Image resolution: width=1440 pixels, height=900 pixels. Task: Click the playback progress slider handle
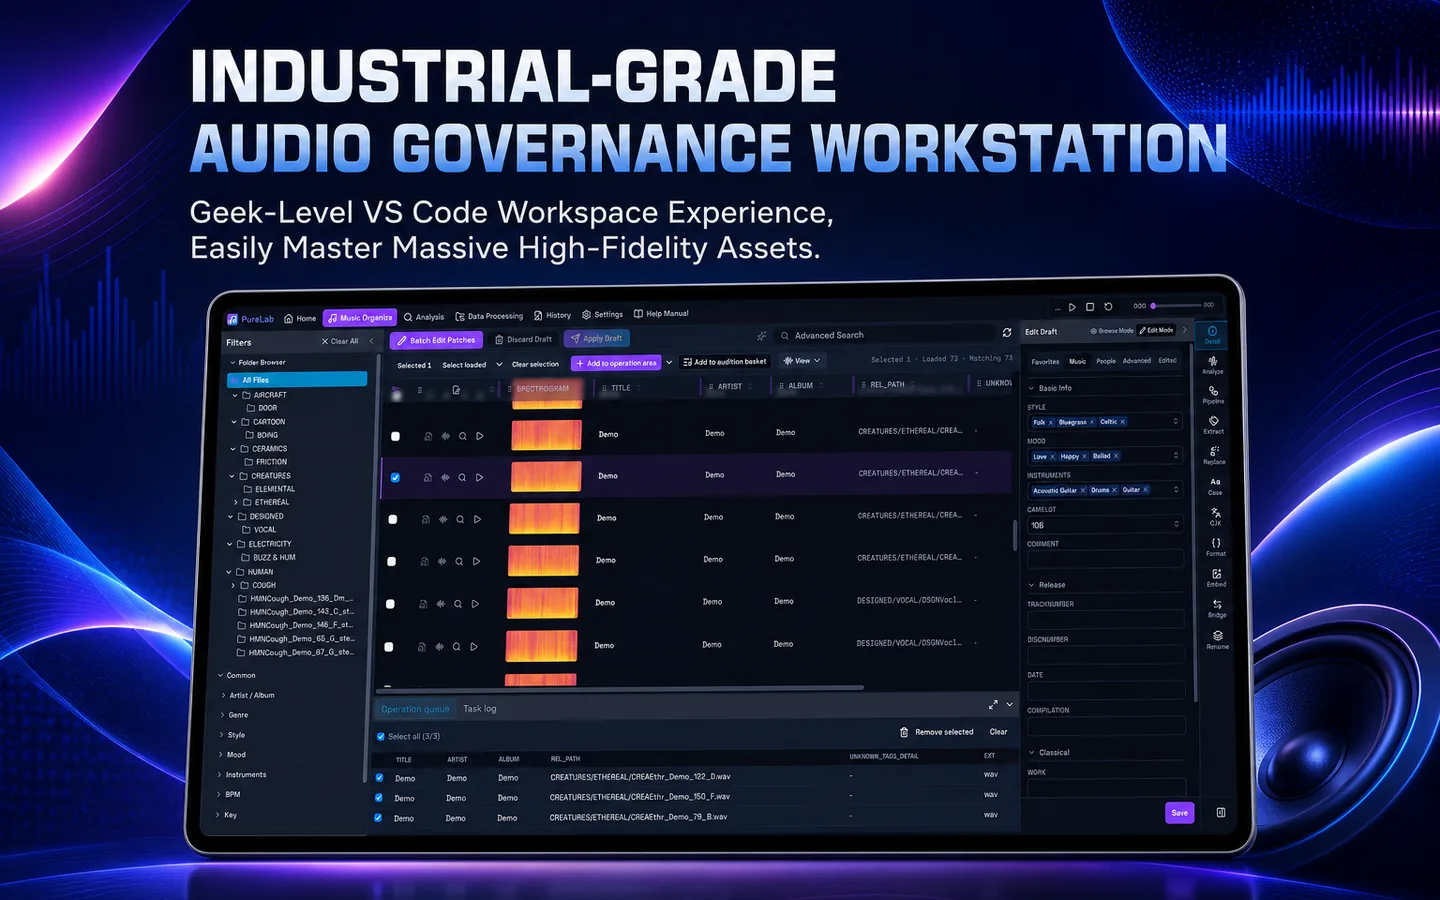(1153, 305)
